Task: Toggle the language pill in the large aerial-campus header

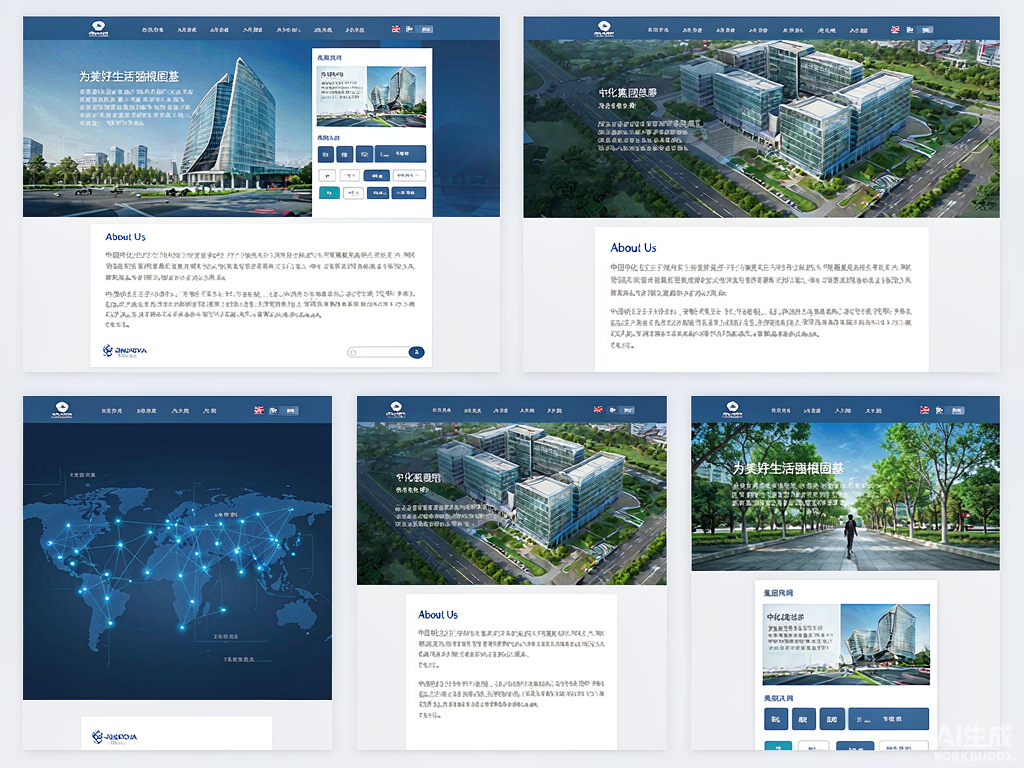Action: tap(926, 29)
